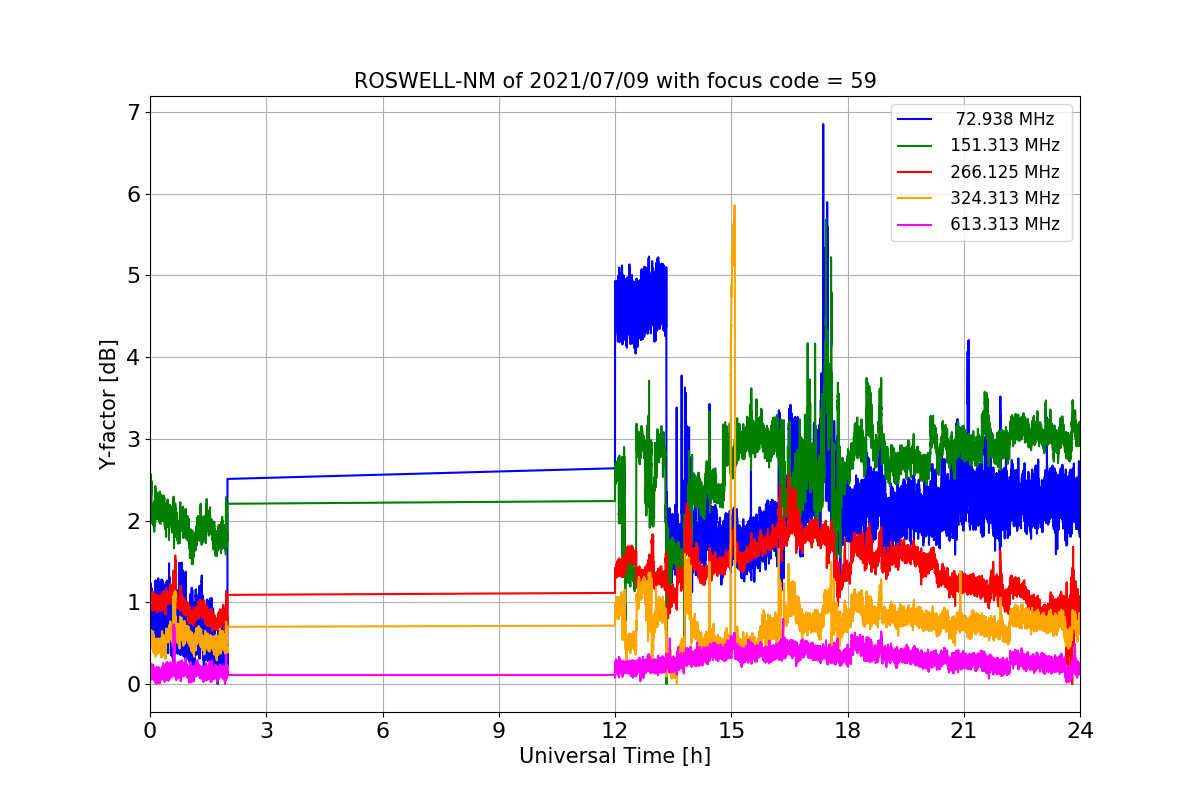Select the 324.313 MHz legend label
Screen dimensions: 1200x800
pos(1005,198)
